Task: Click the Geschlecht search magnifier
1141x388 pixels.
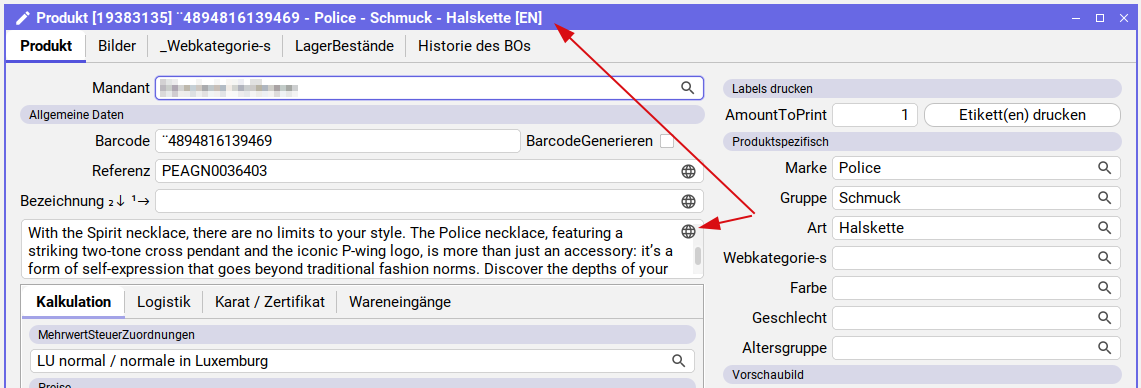Action: [1105, 318]
